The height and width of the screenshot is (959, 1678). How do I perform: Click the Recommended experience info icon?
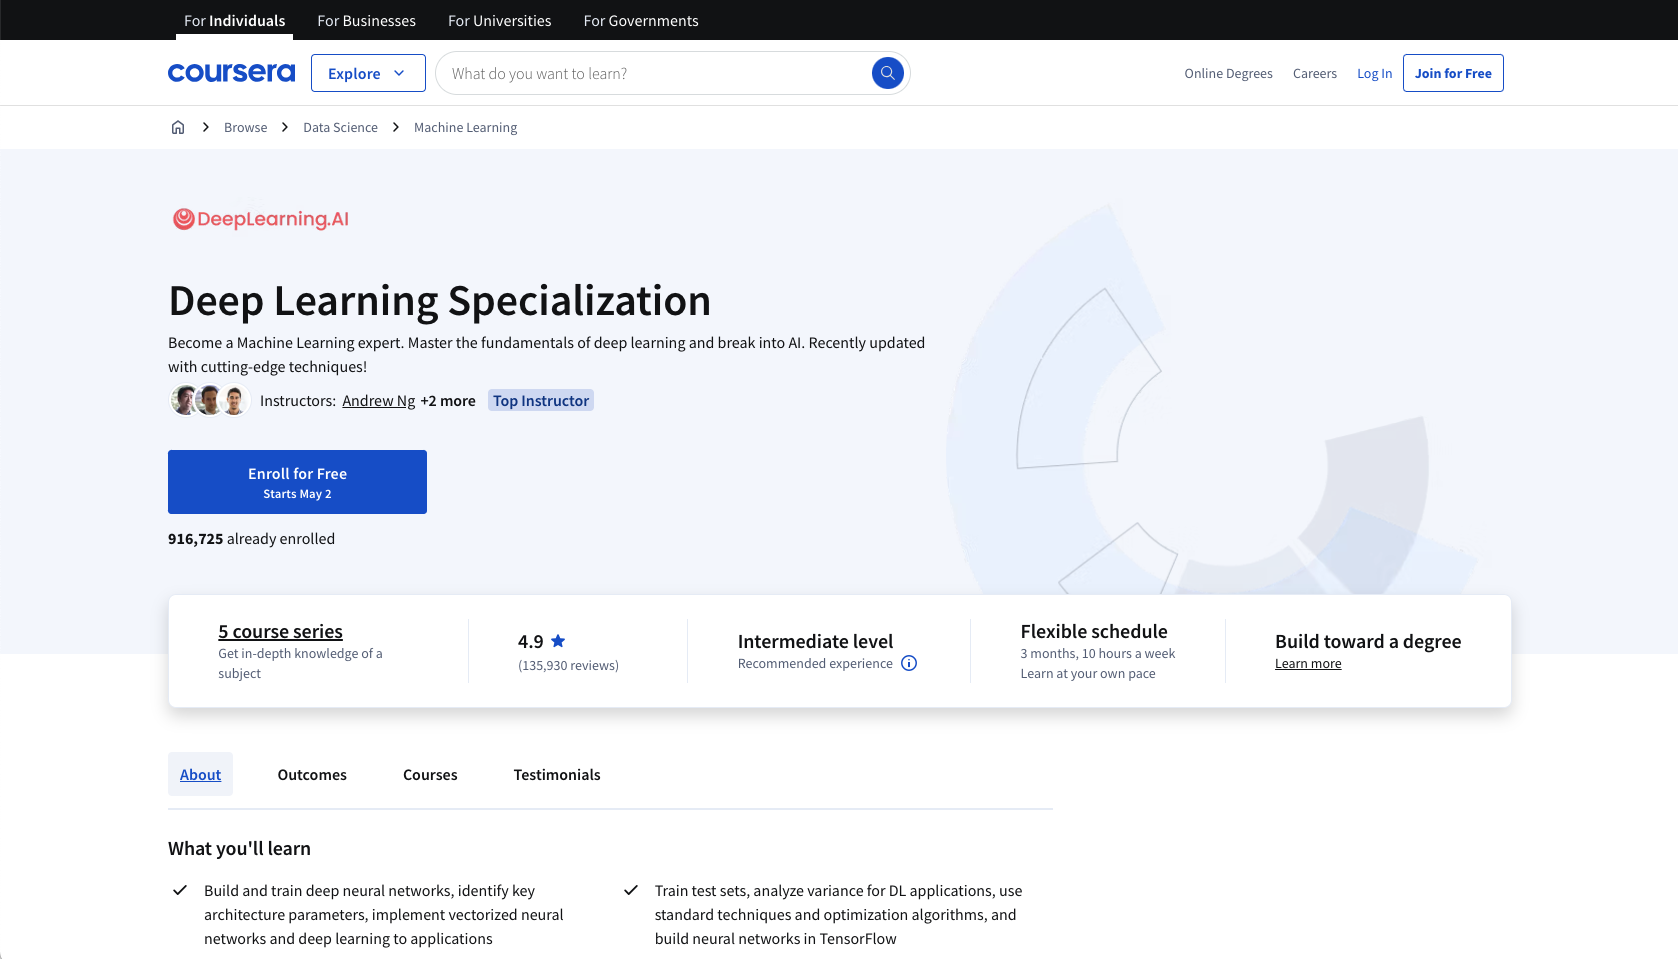click(909, 663)
